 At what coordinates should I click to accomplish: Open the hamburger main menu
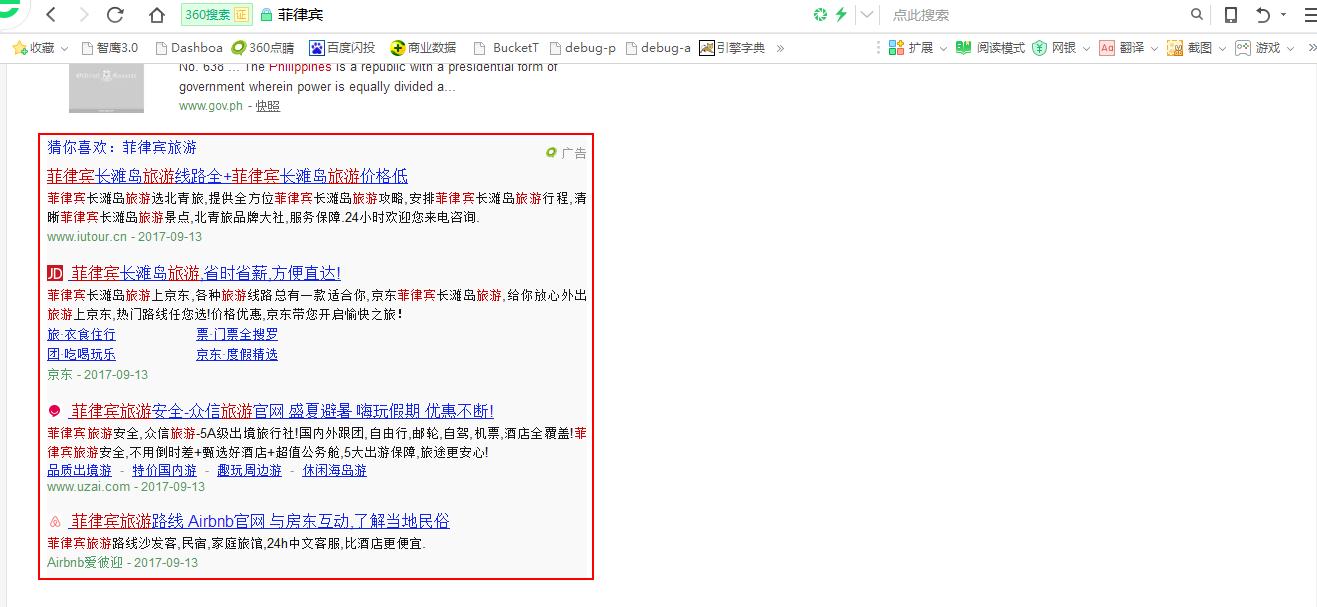pos(1309,15)
